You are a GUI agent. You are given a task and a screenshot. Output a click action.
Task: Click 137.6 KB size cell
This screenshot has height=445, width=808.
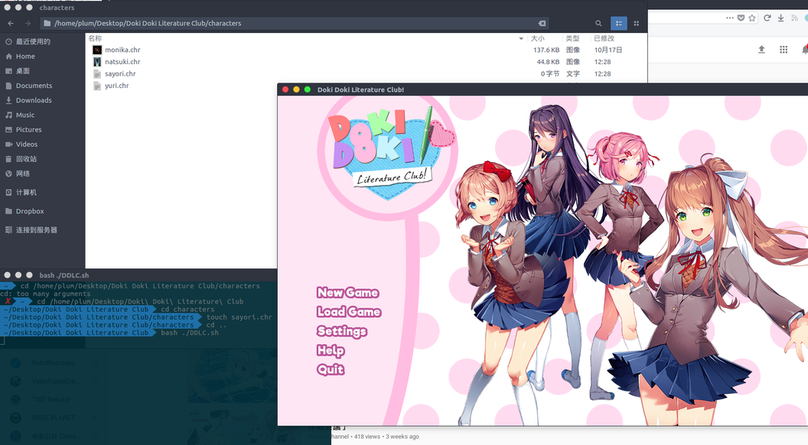[546, 50]
